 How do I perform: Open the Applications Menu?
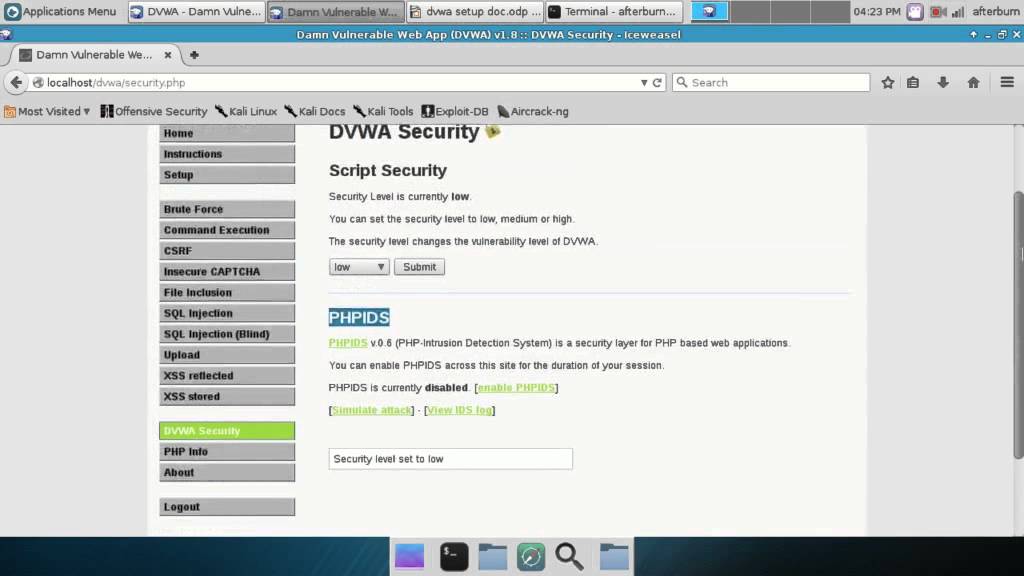pos(60,11)
